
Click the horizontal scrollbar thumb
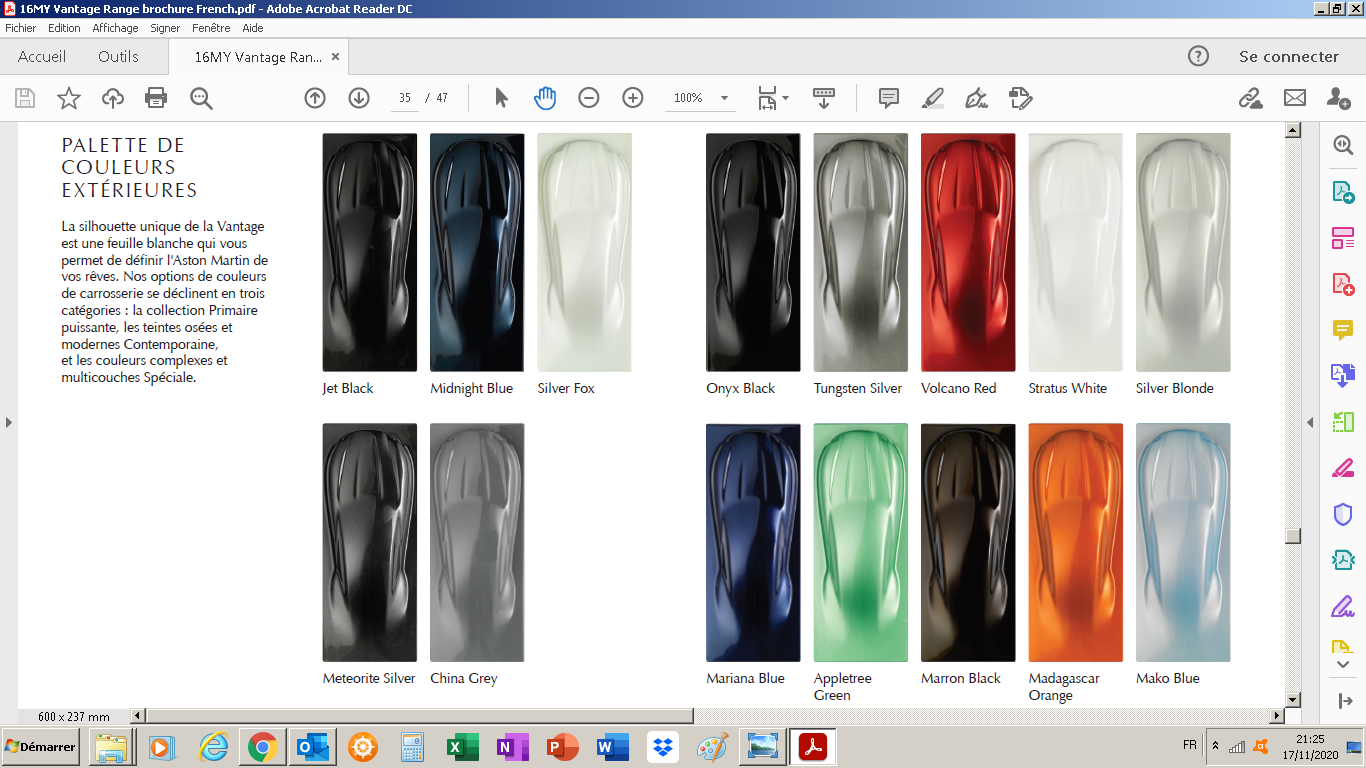click(419, 716)
